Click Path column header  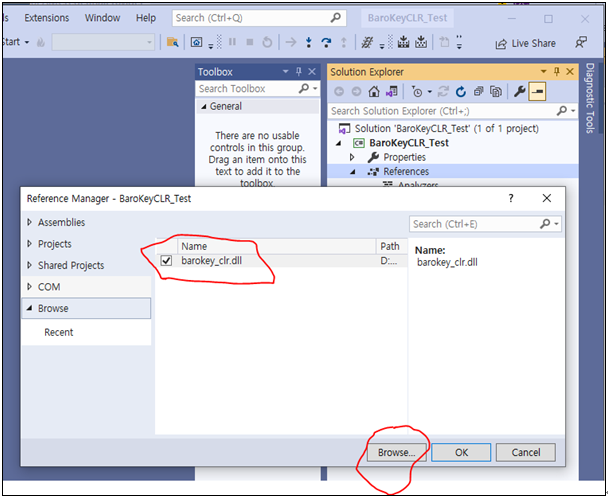pyautogui.click(x=391, y=246)
